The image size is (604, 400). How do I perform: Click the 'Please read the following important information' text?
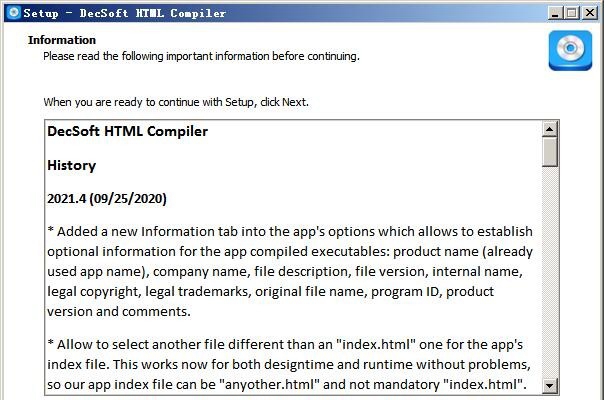[201, 56]
